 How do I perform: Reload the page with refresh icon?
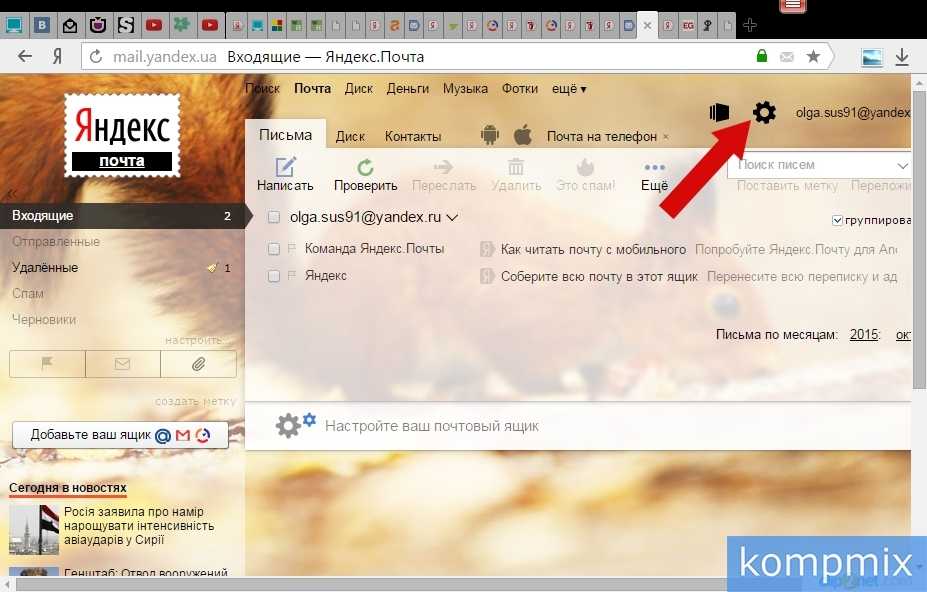click(x=96, y=57)
